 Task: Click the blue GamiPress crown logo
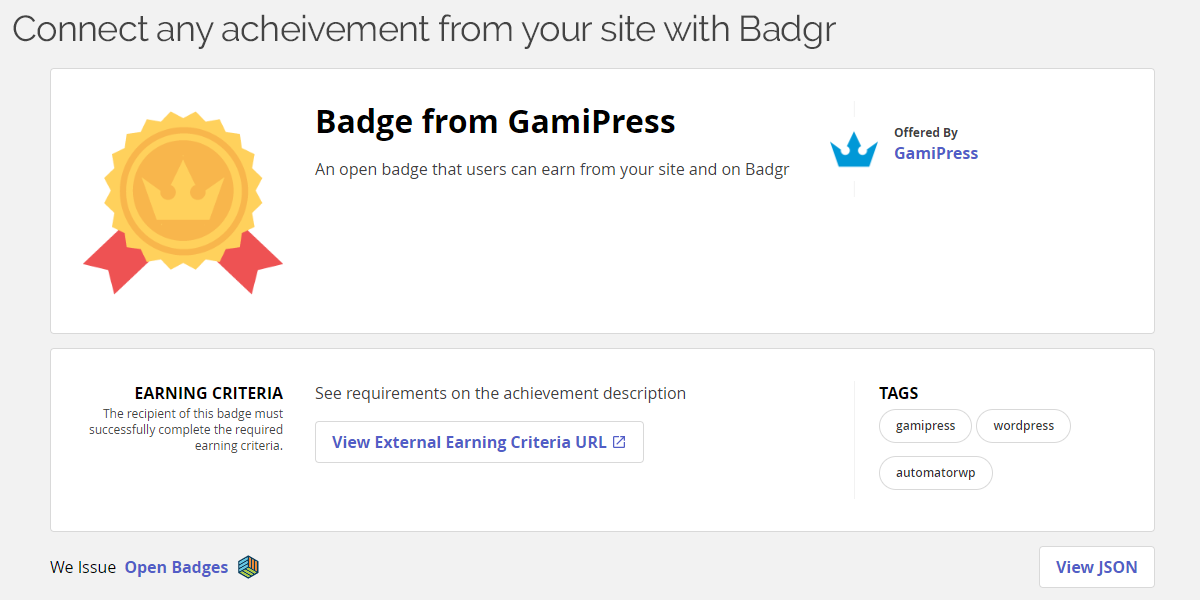pos(853,150)
